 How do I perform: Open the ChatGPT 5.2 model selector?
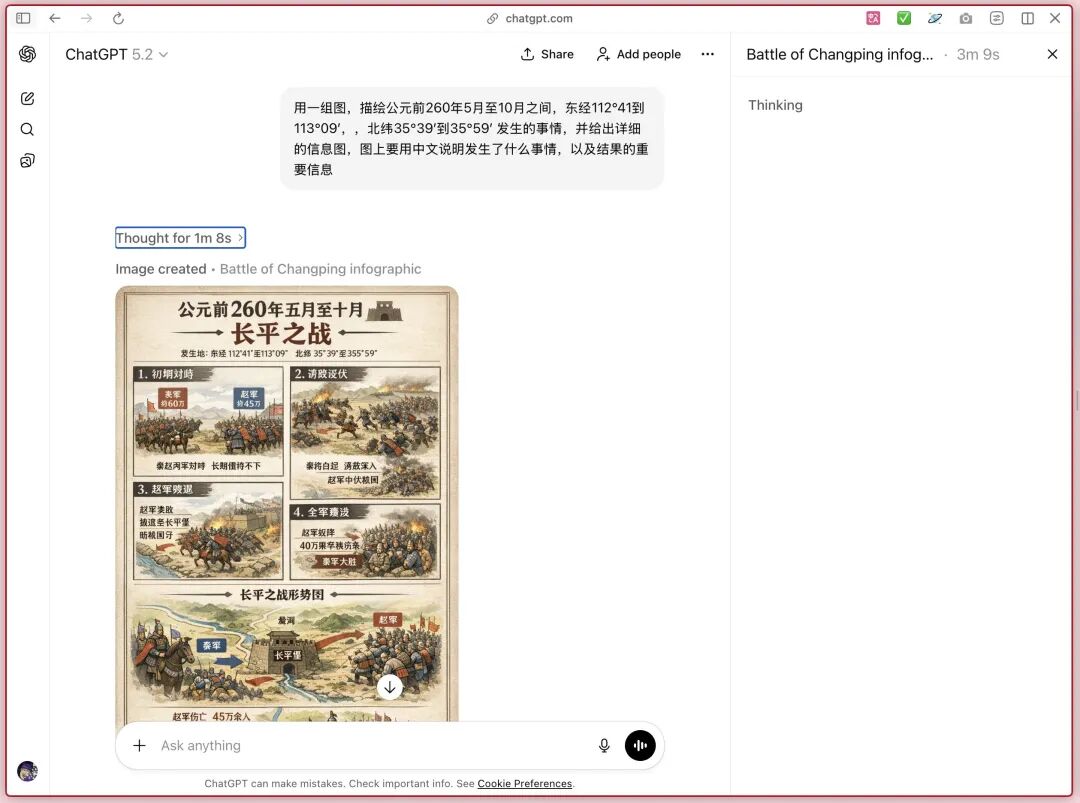(117, 55)
